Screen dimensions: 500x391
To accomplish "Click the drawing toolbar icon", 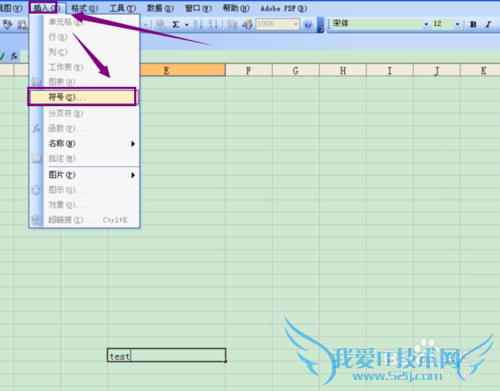I will click(247, 24).
